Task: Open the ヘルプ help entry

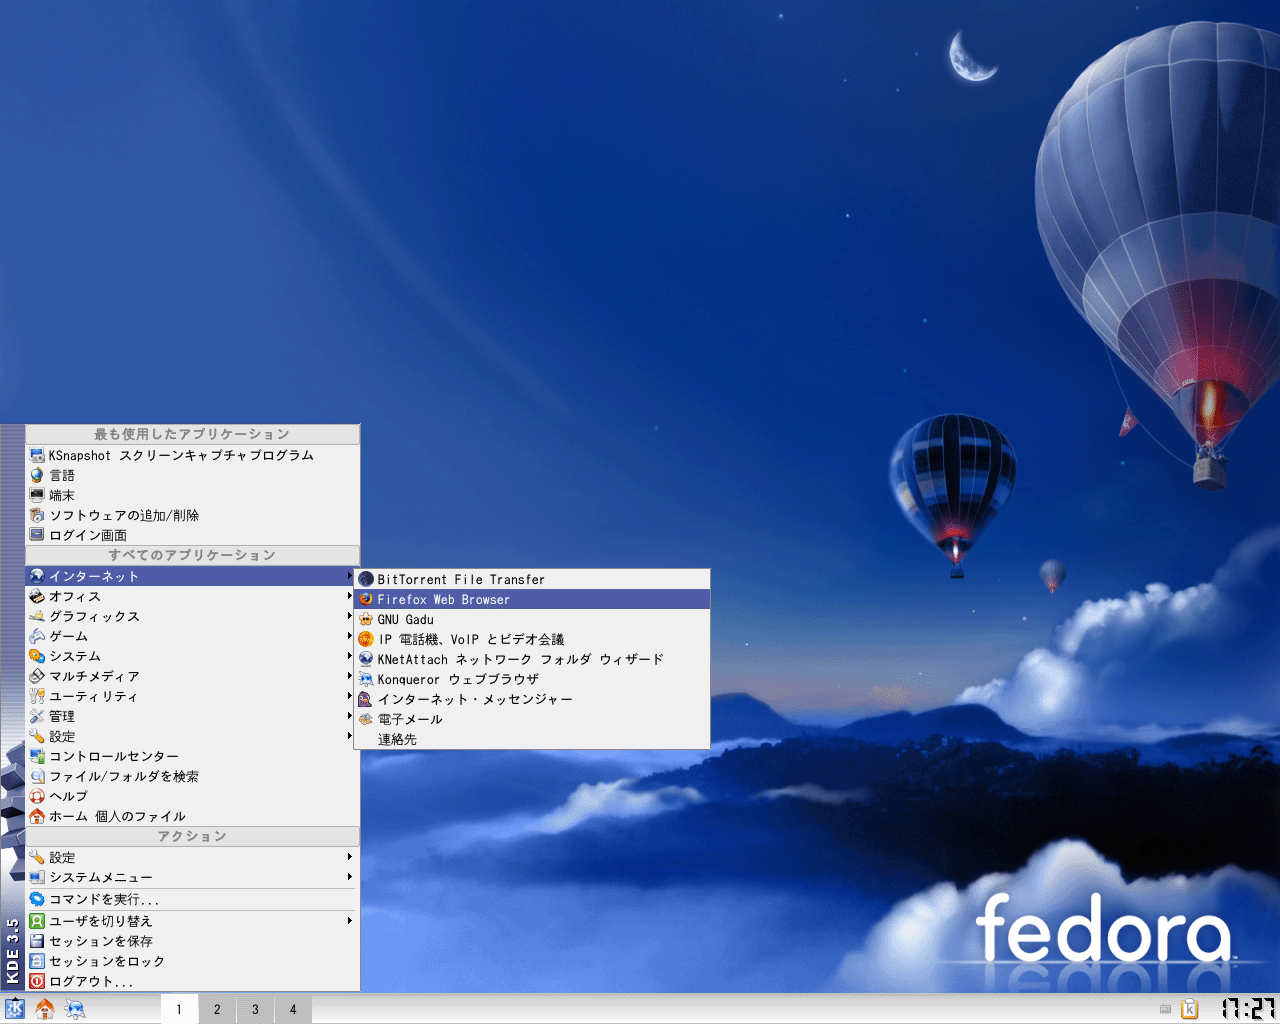Action: click(x=192, y=796)
